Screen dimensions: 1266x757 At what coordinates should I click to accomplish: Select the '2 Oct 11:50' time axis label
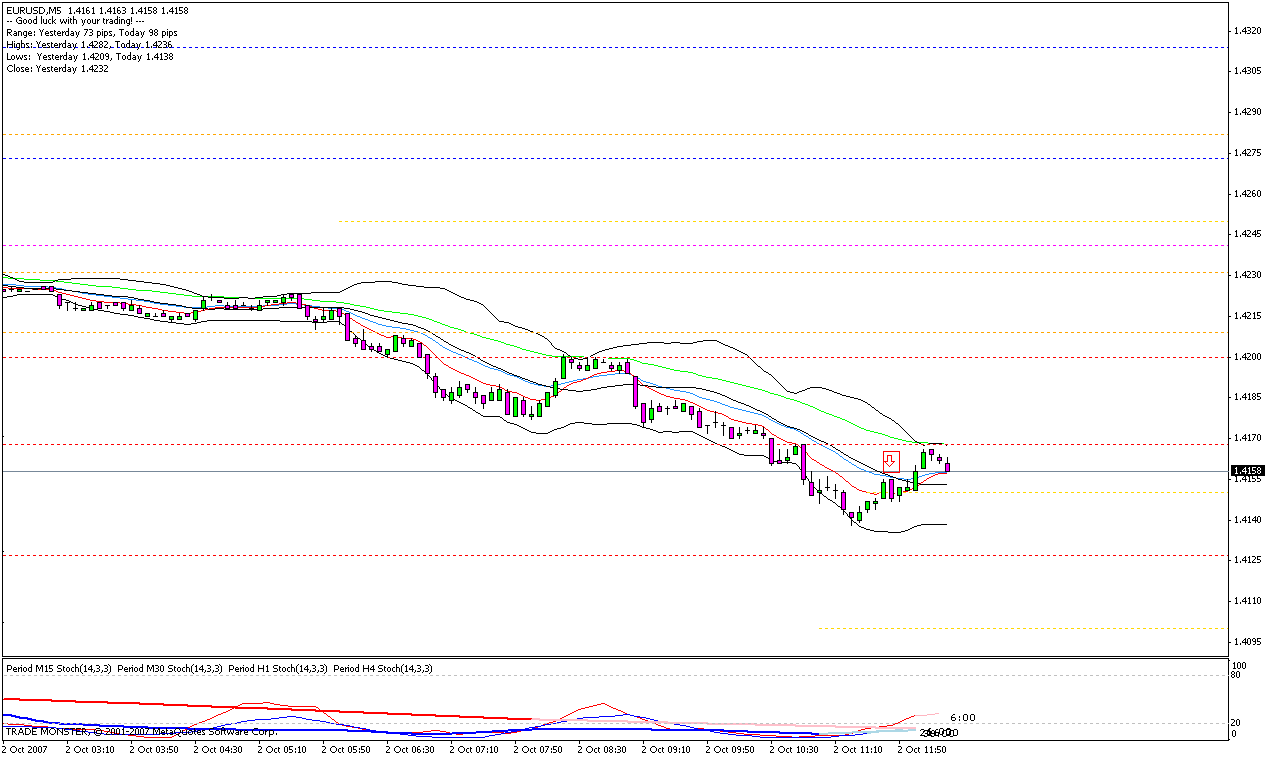[x=921, y=748]
